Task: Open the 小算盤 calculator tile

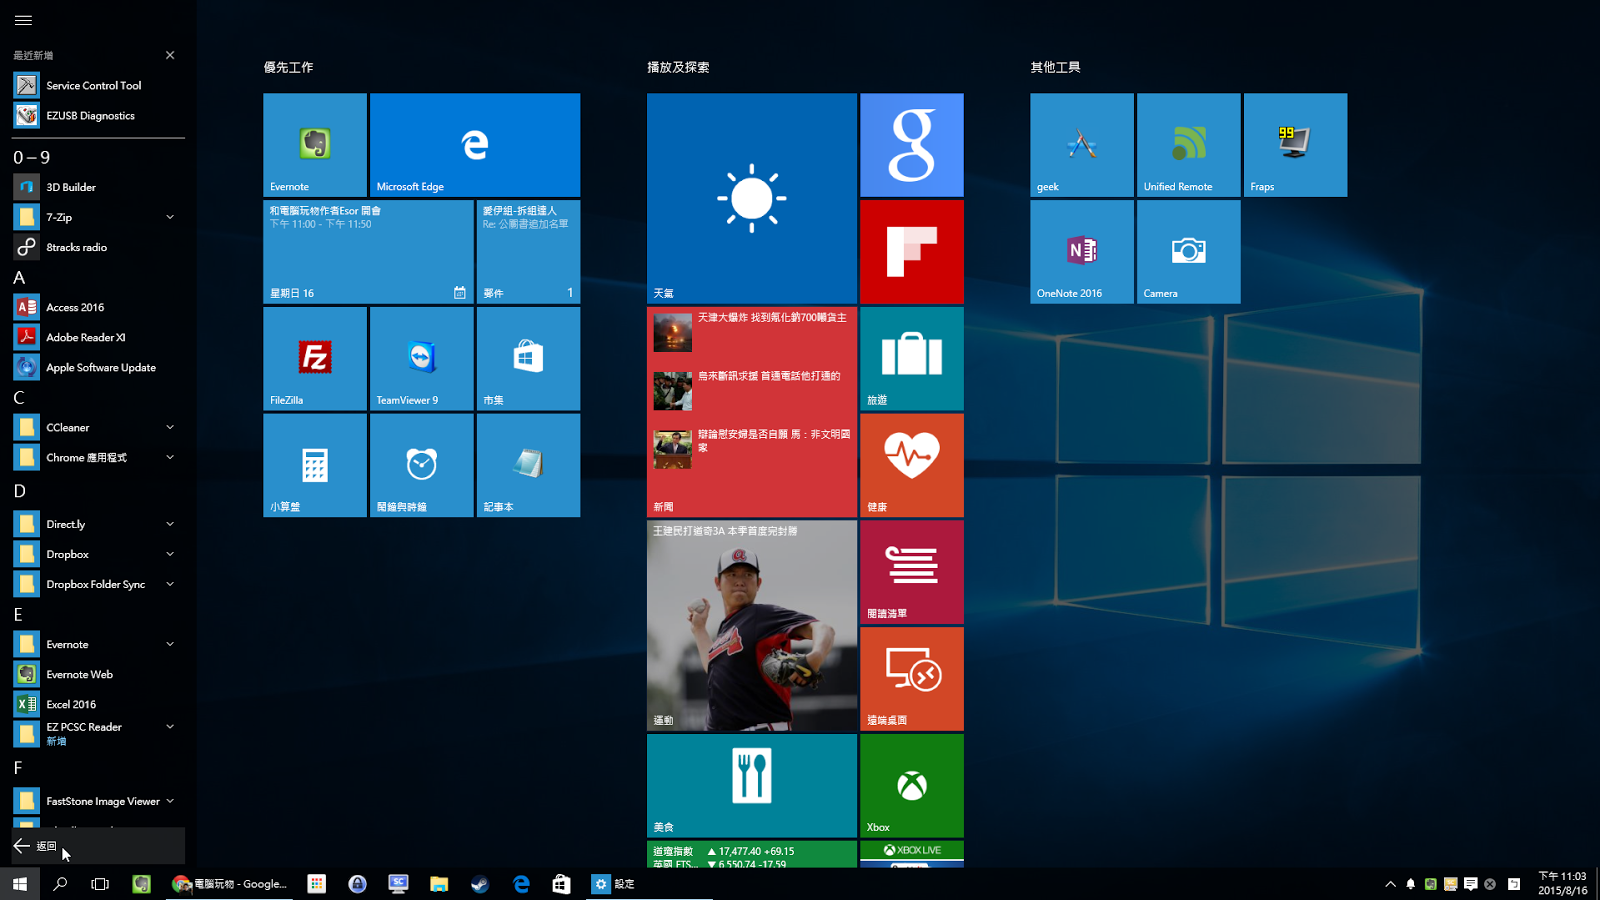Action: pos(315,465)
